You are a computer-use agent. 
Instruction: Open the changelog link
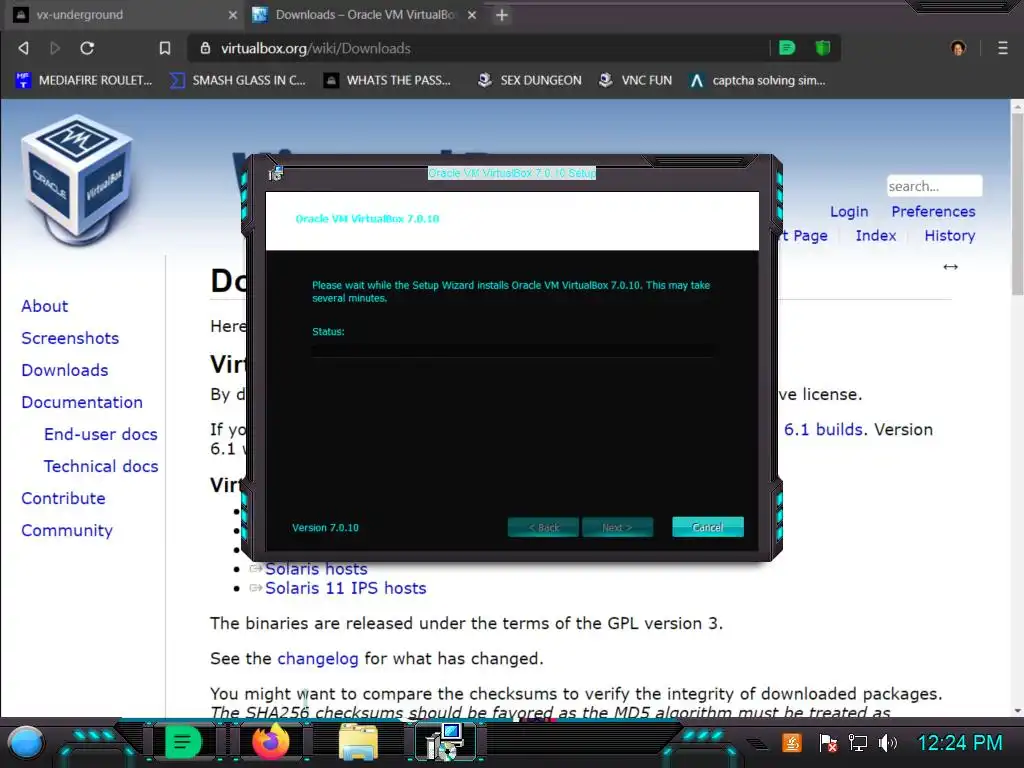317,659
